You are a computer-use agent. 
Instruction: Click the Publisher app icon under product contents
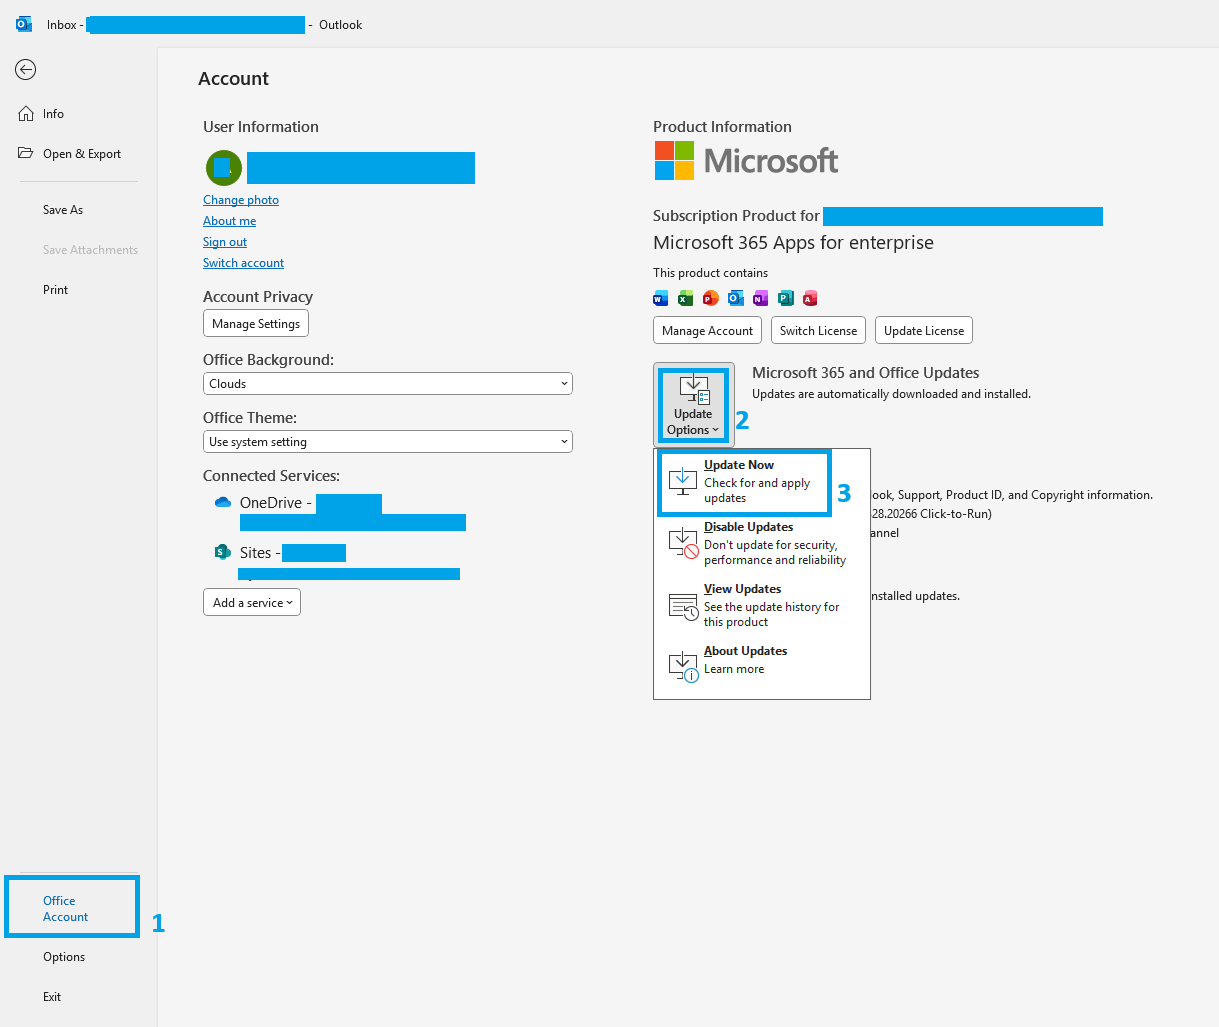[785, 298]
